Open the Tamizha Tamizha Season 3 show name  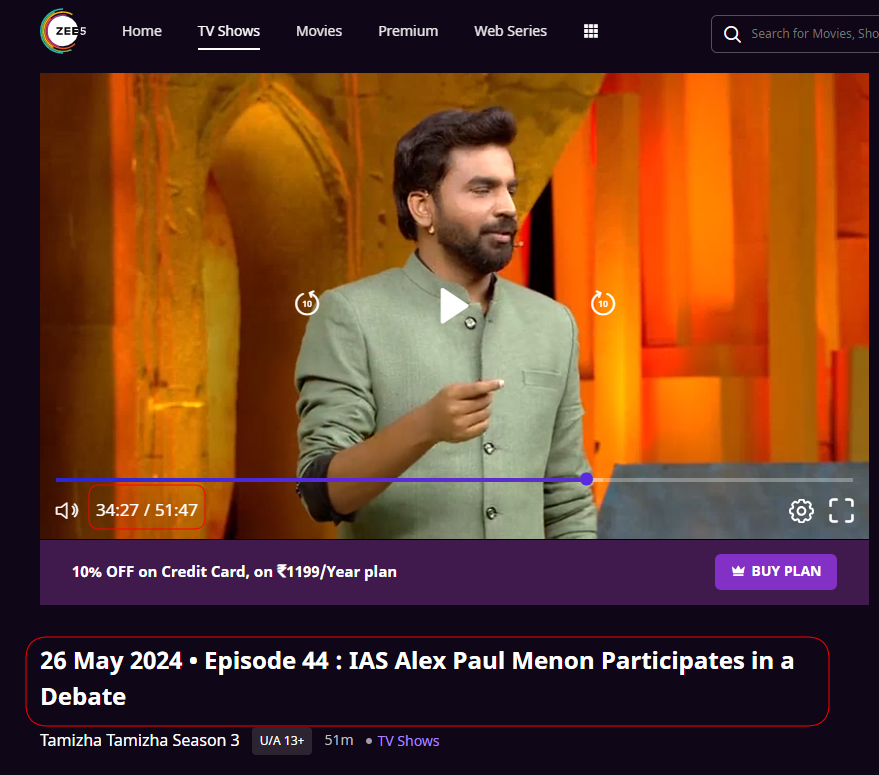click(140, 740)
